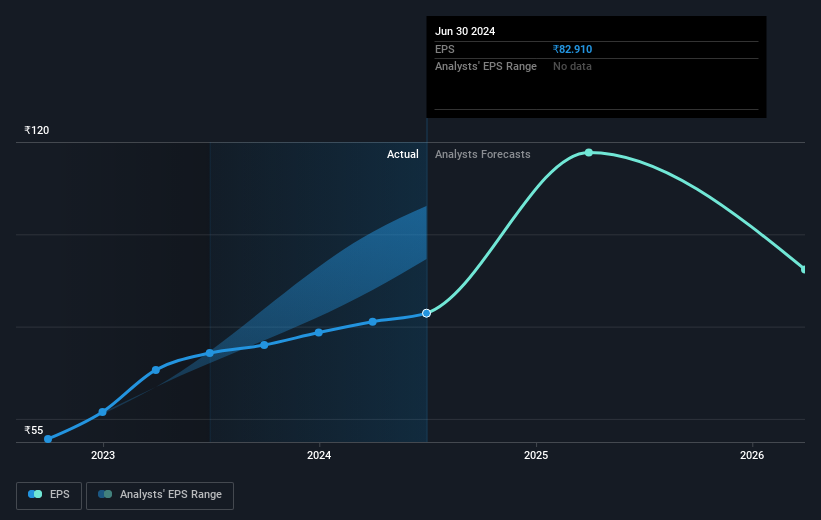Click the No data text in tooltip
This screenshot has width=821, height=520.
click(572, 67)
